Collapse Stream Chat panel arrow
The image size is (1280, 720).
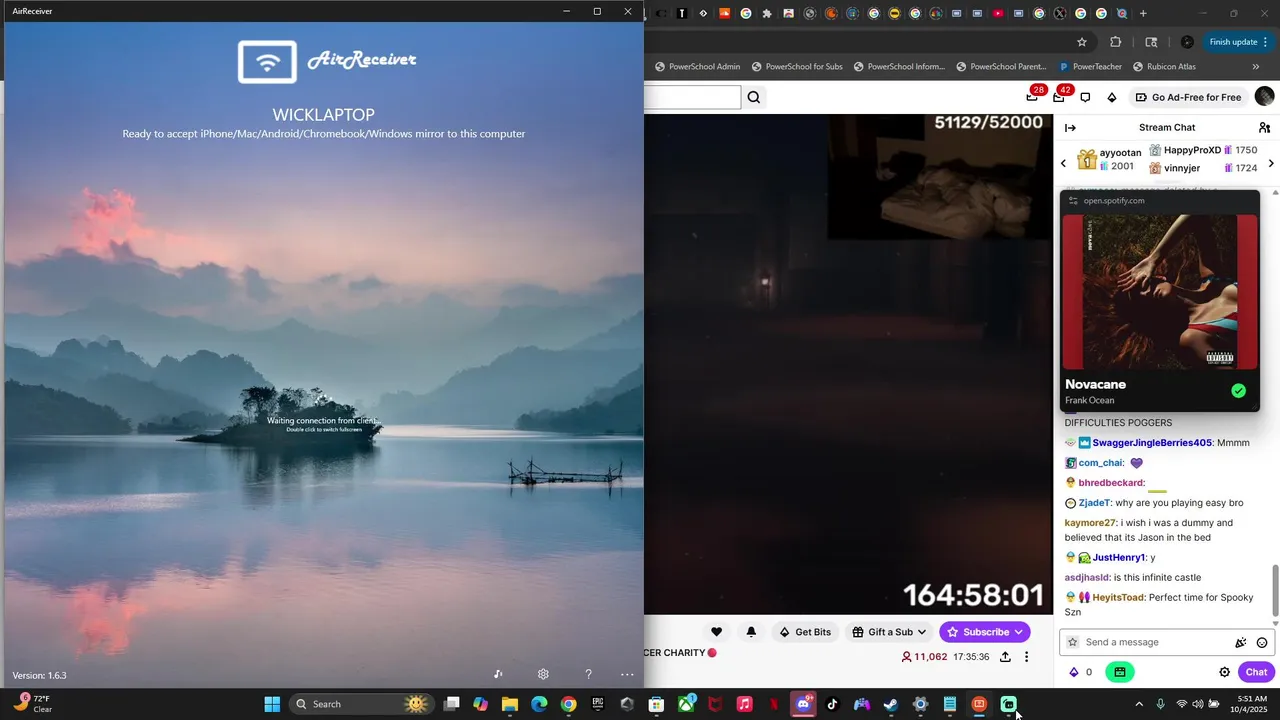pos(1070,127)
